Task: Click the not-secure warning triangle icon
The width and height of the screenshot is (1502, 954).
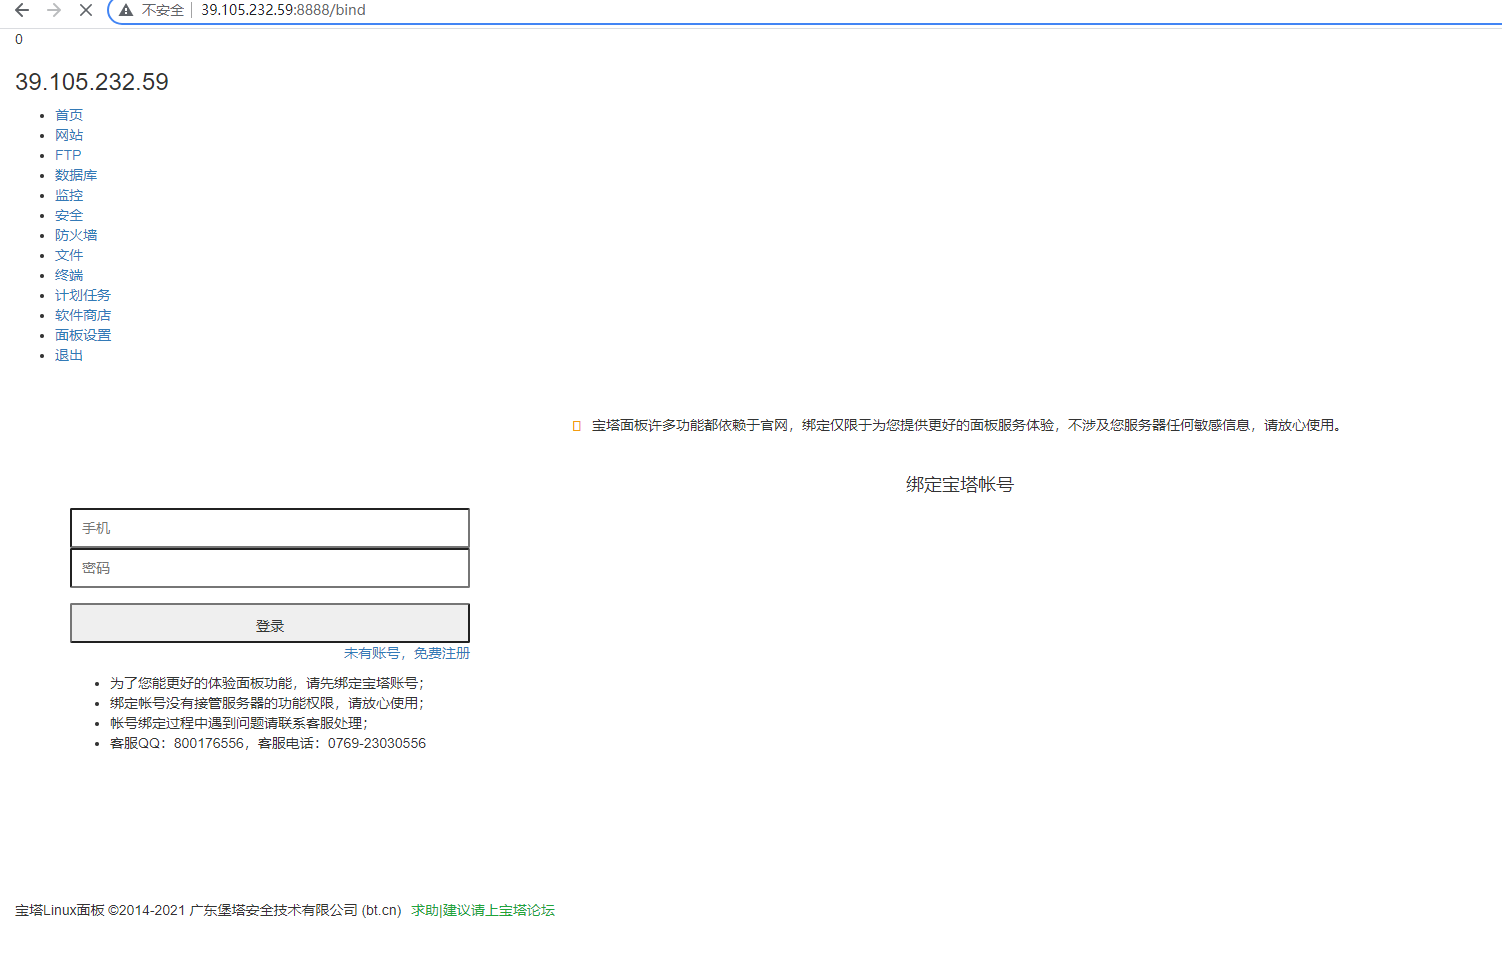Action: tap(126, 10)
